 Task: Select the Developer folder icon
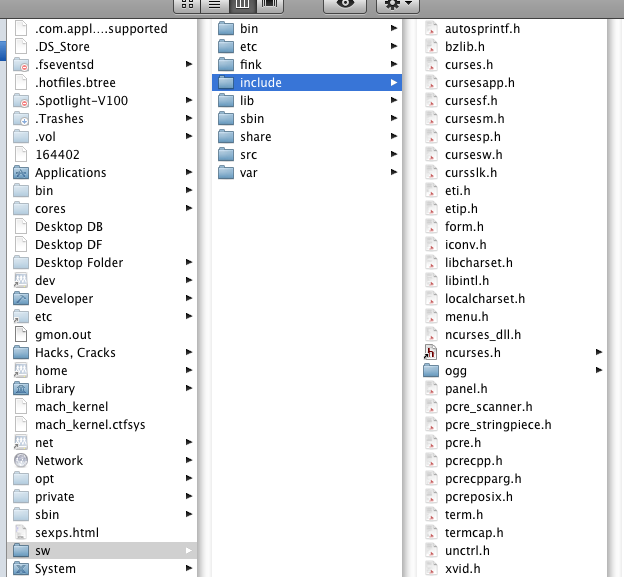(21, 298)
